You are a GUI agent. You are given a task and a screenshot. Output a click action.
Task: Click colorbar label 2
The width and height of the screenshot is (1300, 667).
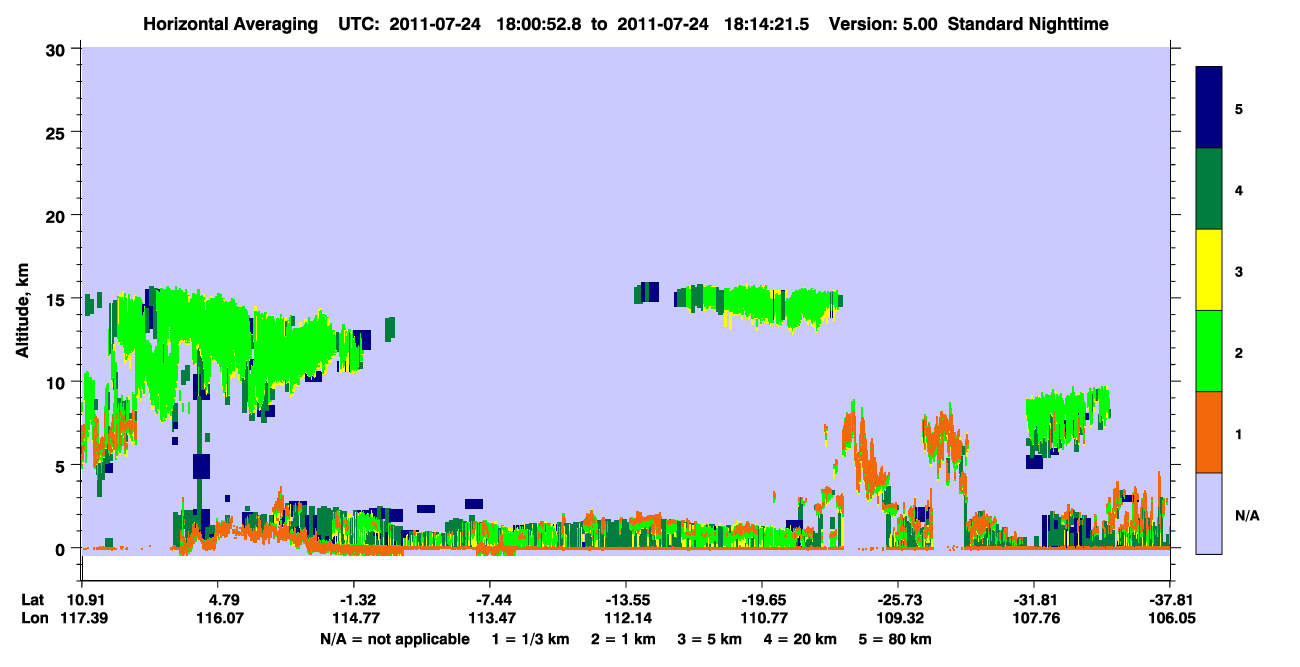pyautogui.click(x=1239, y=351)
